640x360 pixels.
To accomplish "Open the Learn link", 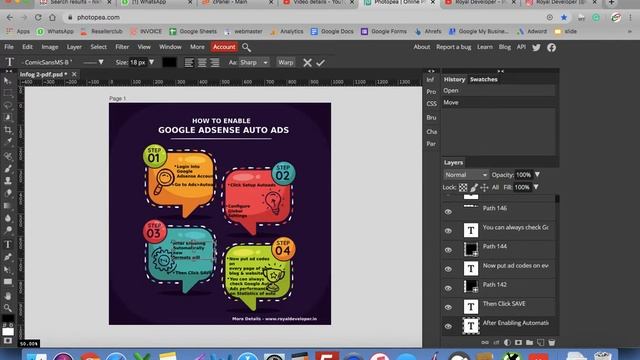I will tap(485, 47).
